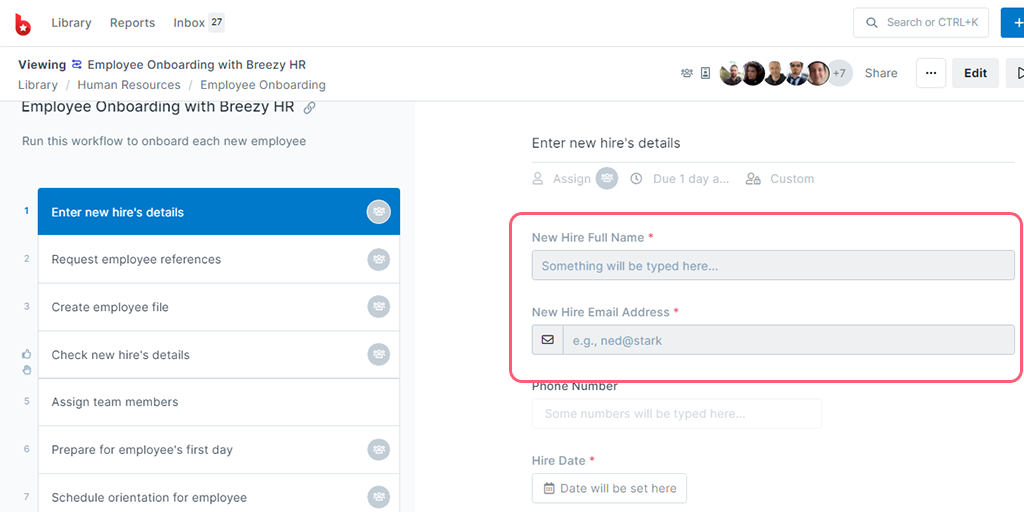1024x512 pixels.
Task: Click the Edit button
Action: pyautogui.click(x=976, y=73)
